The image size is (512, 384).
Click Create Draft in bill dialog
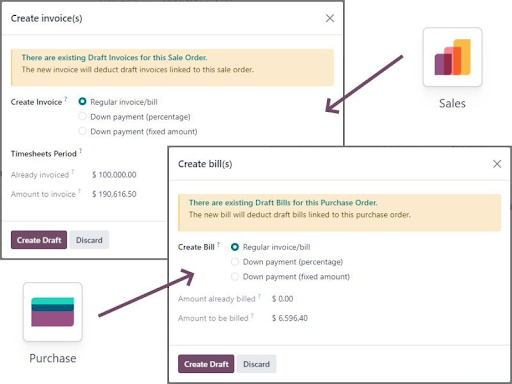206,364
